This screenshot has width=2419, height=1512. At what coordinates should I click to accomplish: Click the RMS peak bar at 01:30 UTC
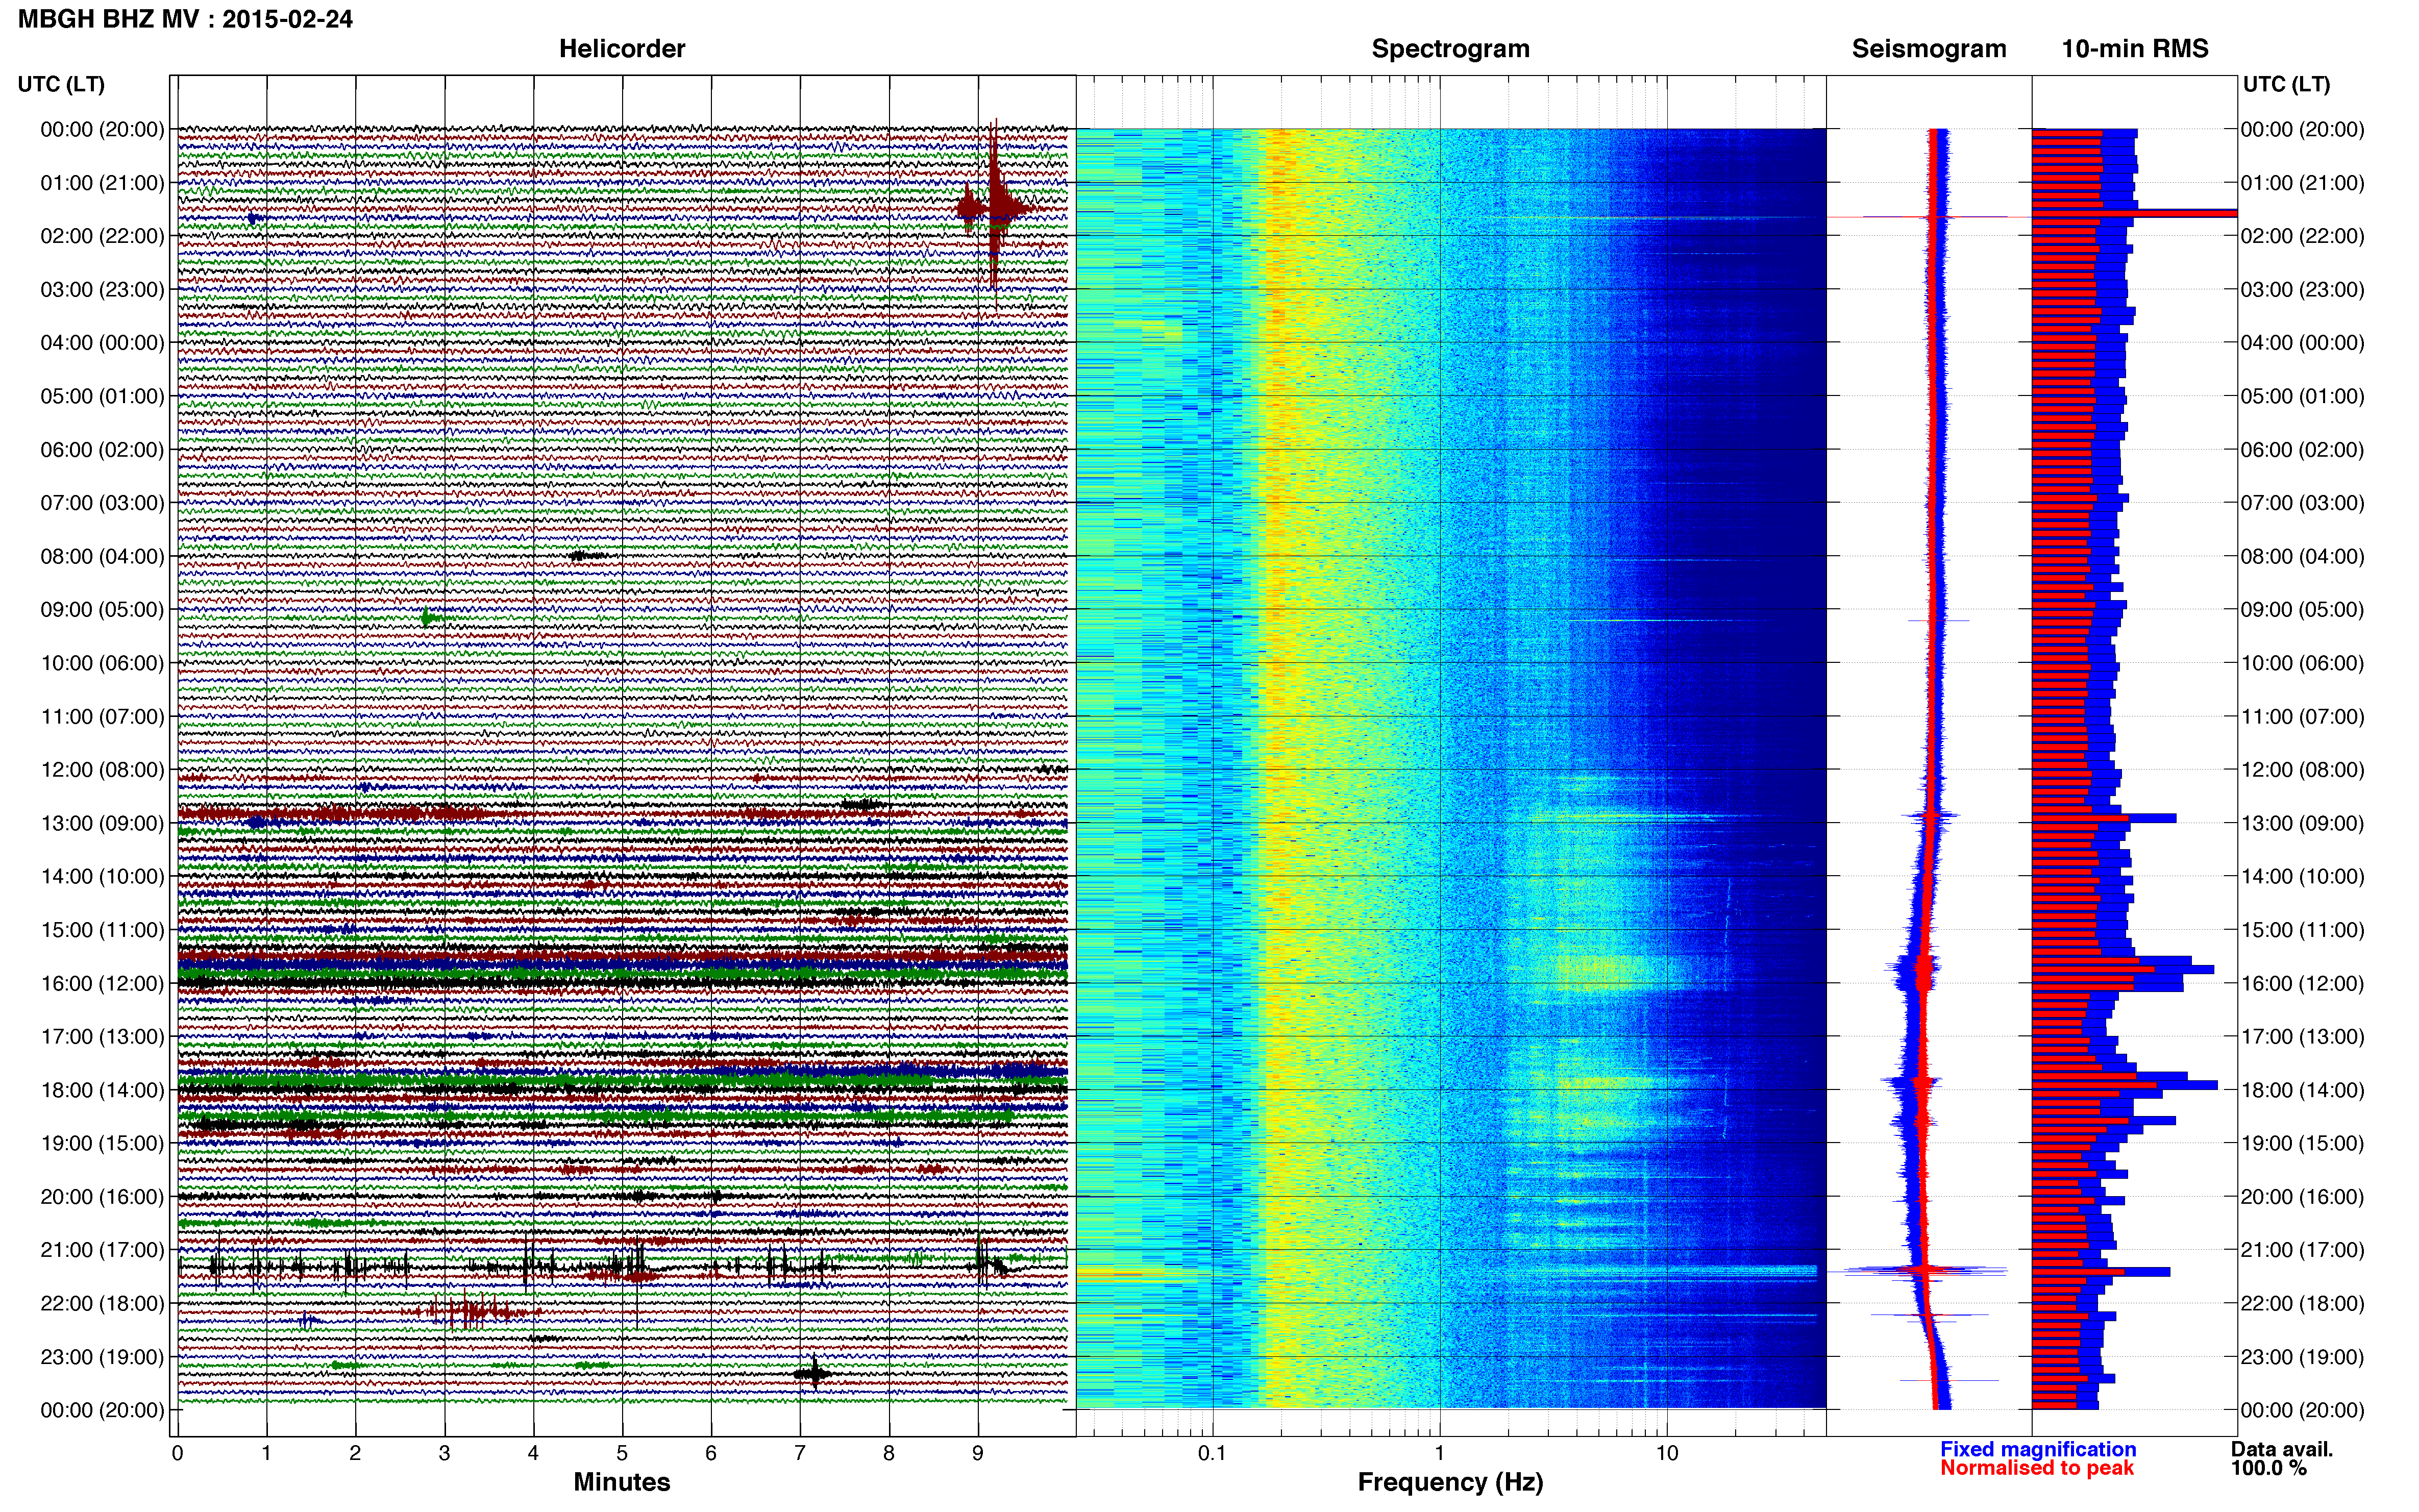(x=2135, y=213)
